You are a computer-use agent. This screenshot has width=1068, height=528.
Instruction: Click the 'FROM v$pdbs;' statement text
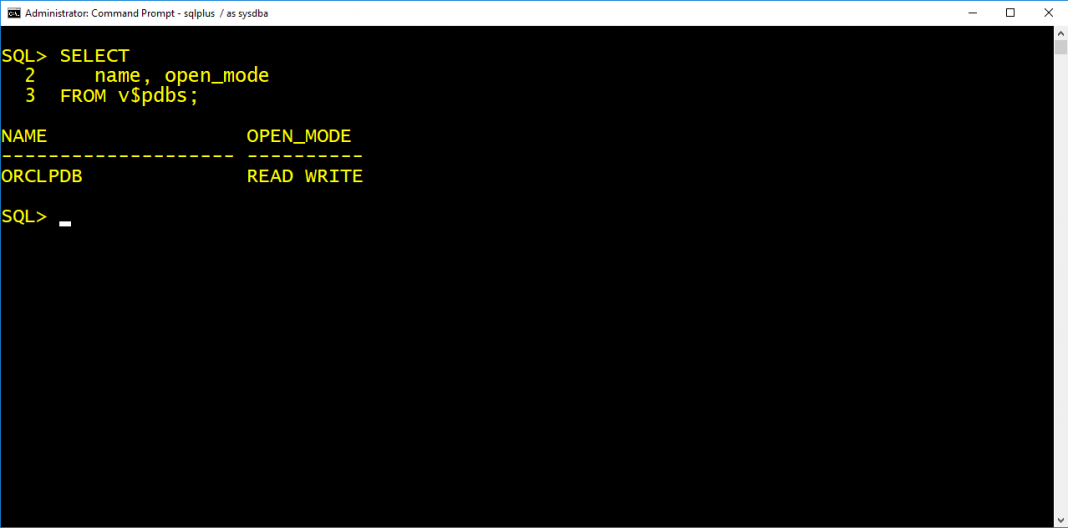[x=129, y=97]
